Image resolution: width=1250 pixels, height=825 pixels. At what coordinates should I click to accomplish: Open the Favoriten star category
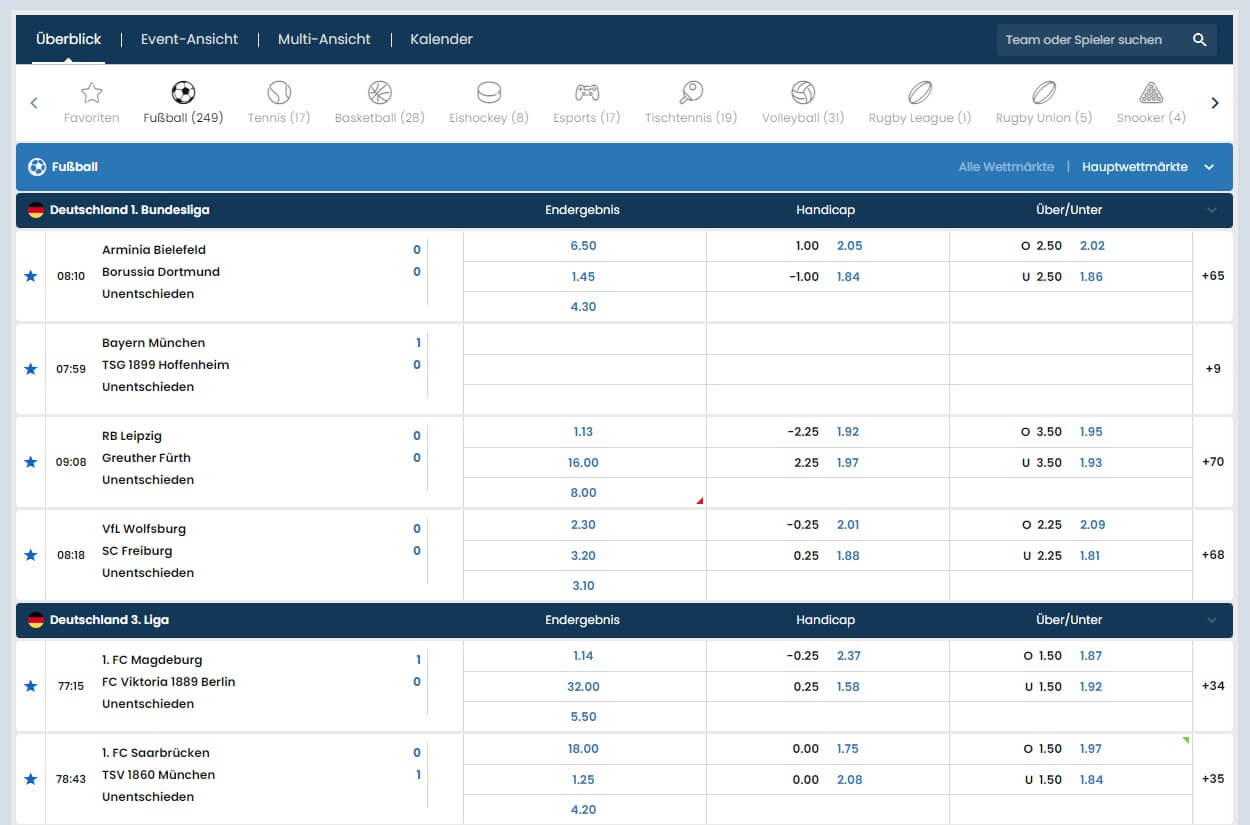[91, 103]
